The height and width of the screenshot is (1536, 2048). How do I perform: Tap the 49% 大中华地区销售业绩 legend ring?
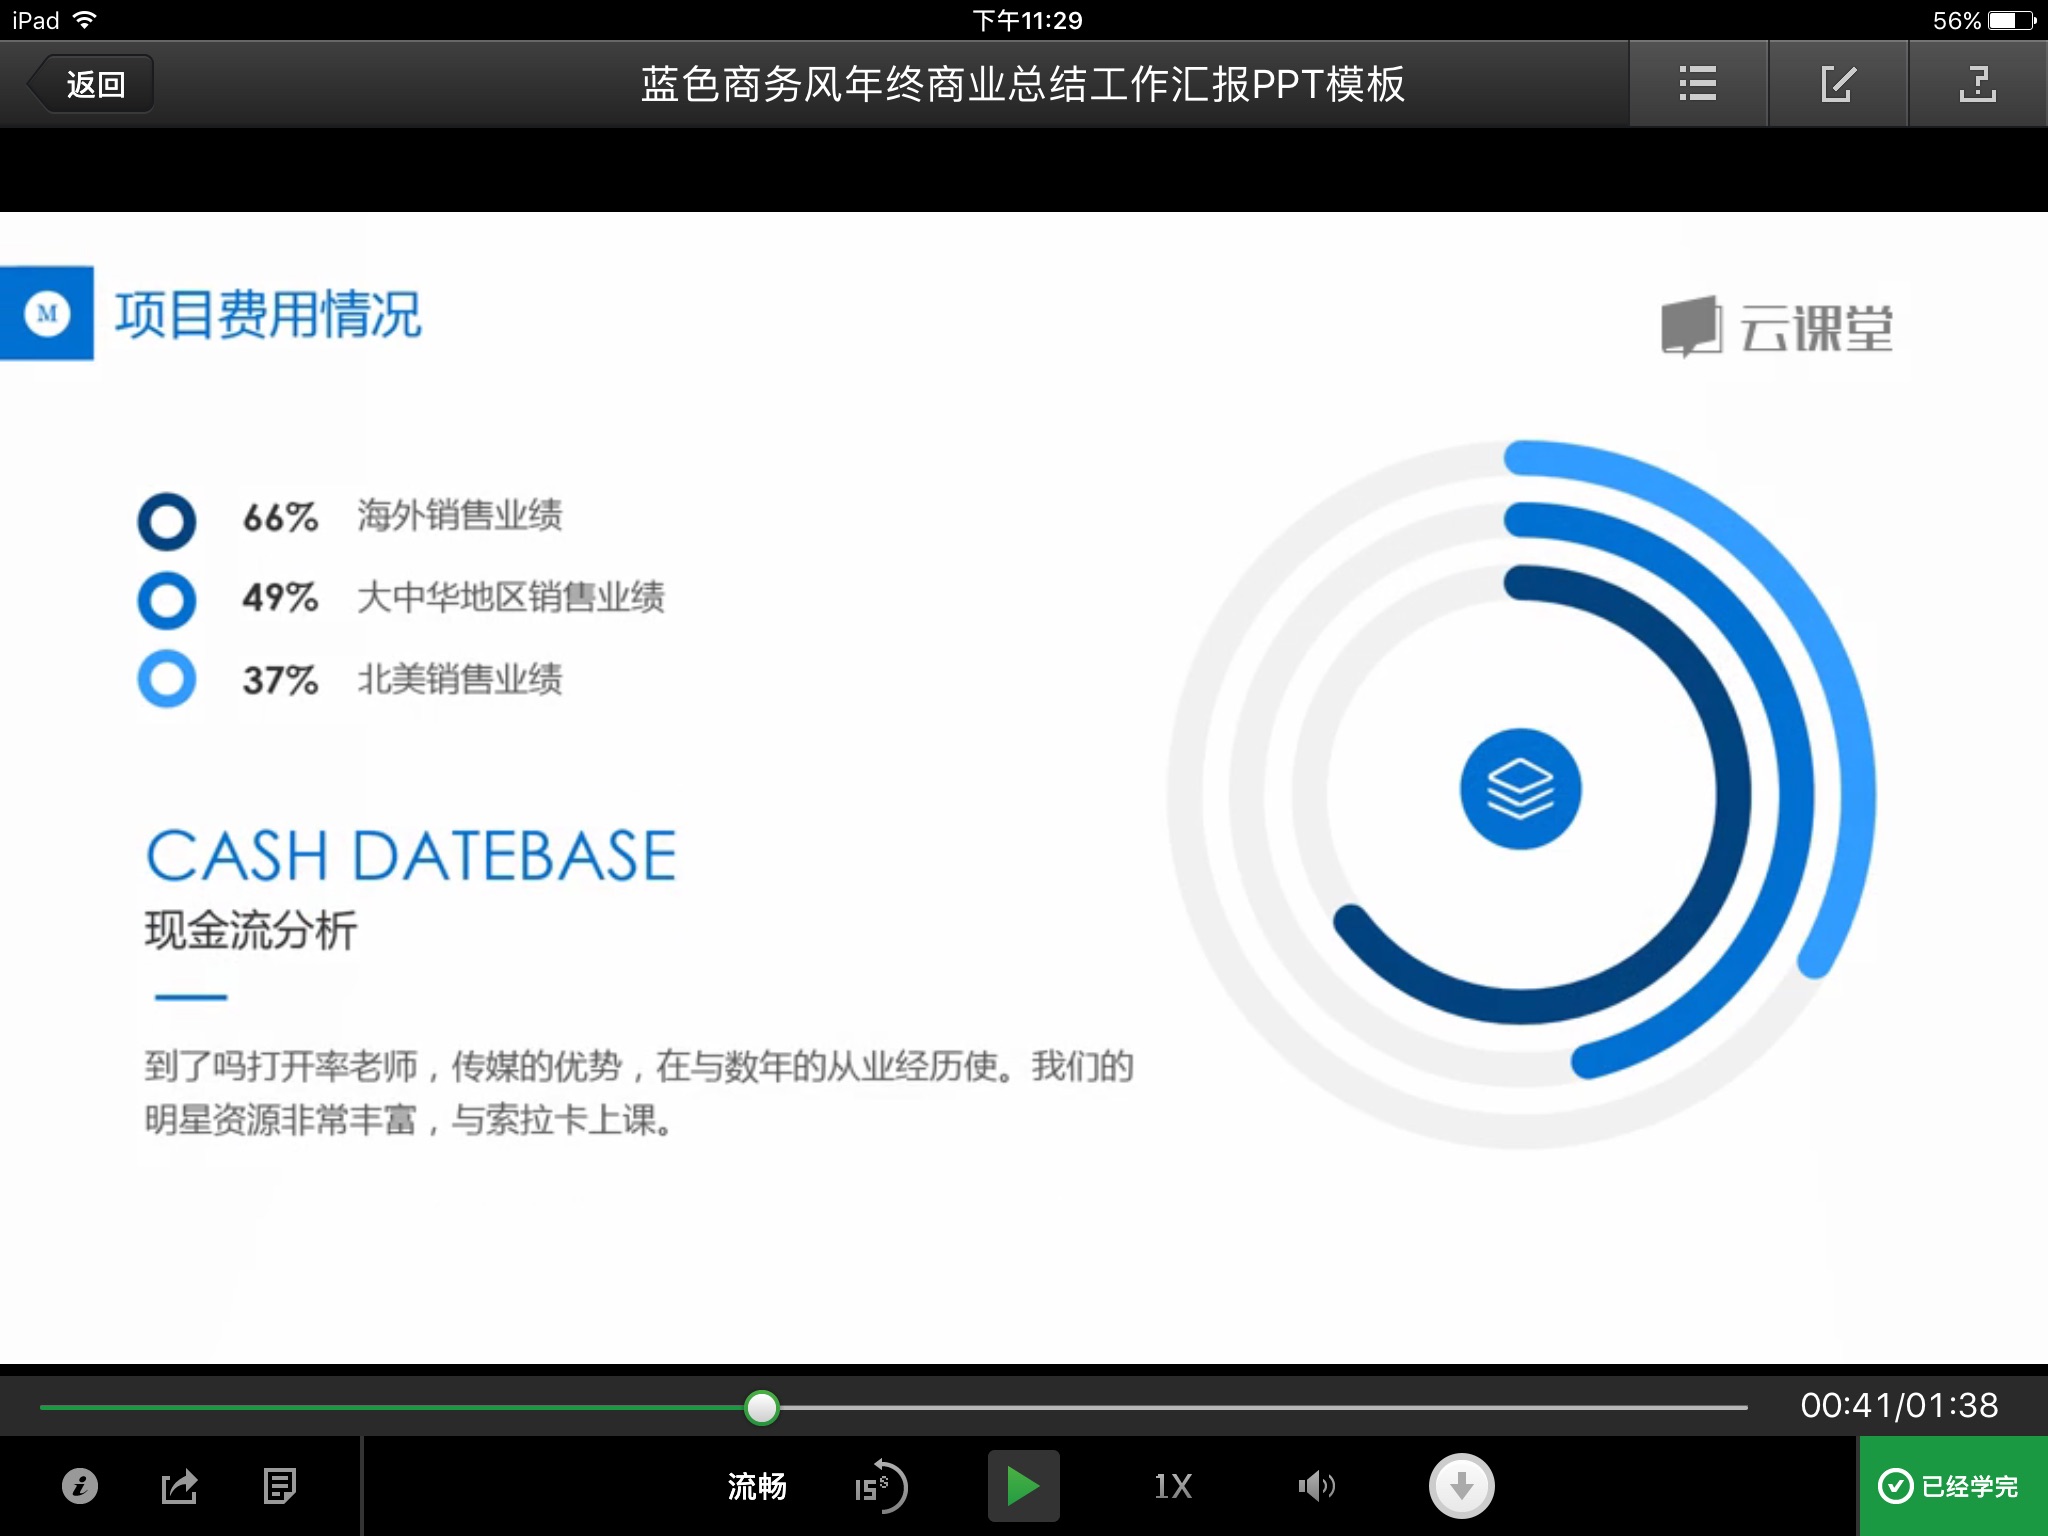(167, 600)
